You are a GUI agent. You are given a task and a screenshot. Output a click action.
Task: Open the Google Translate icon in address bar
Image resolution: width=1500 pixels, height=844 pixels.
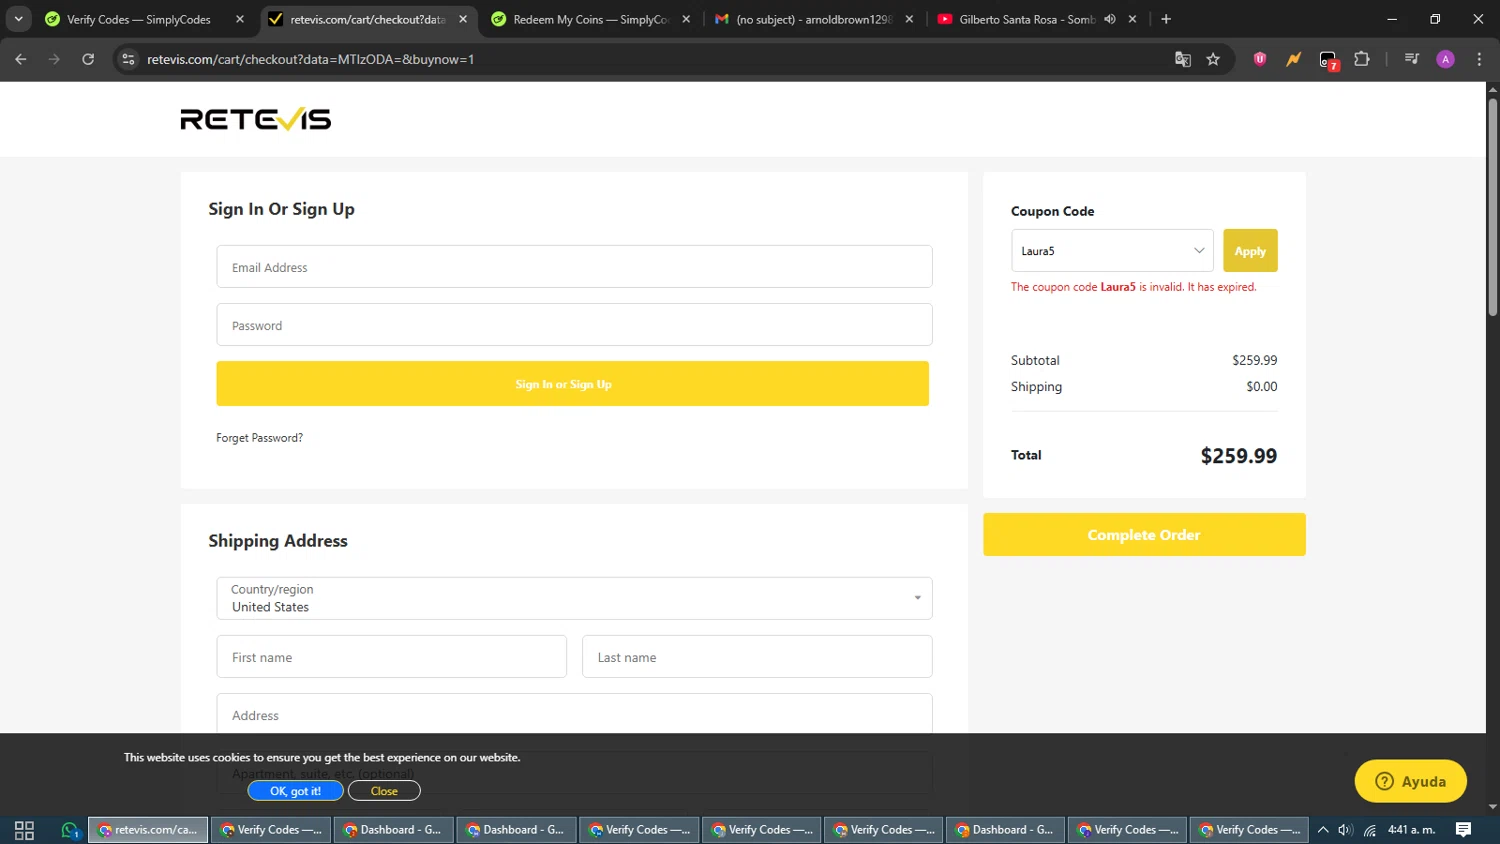pyautogui.click(x=1183, y=59)
